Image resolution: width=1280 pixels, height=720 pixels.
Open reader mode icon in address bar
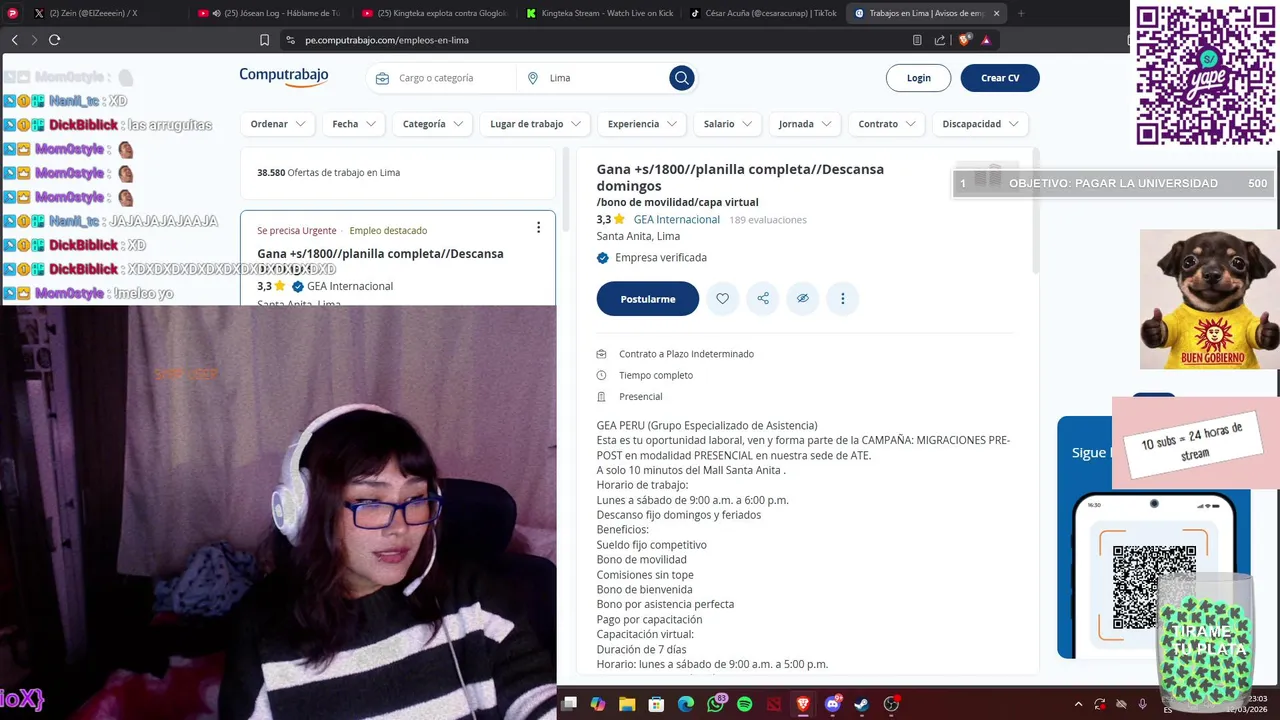[917, 40]
